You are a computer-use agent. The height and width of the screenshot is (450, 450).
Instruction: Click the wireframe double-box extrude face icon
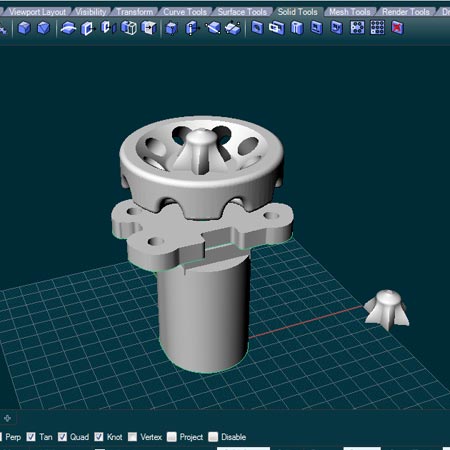(x=129, y=28)
